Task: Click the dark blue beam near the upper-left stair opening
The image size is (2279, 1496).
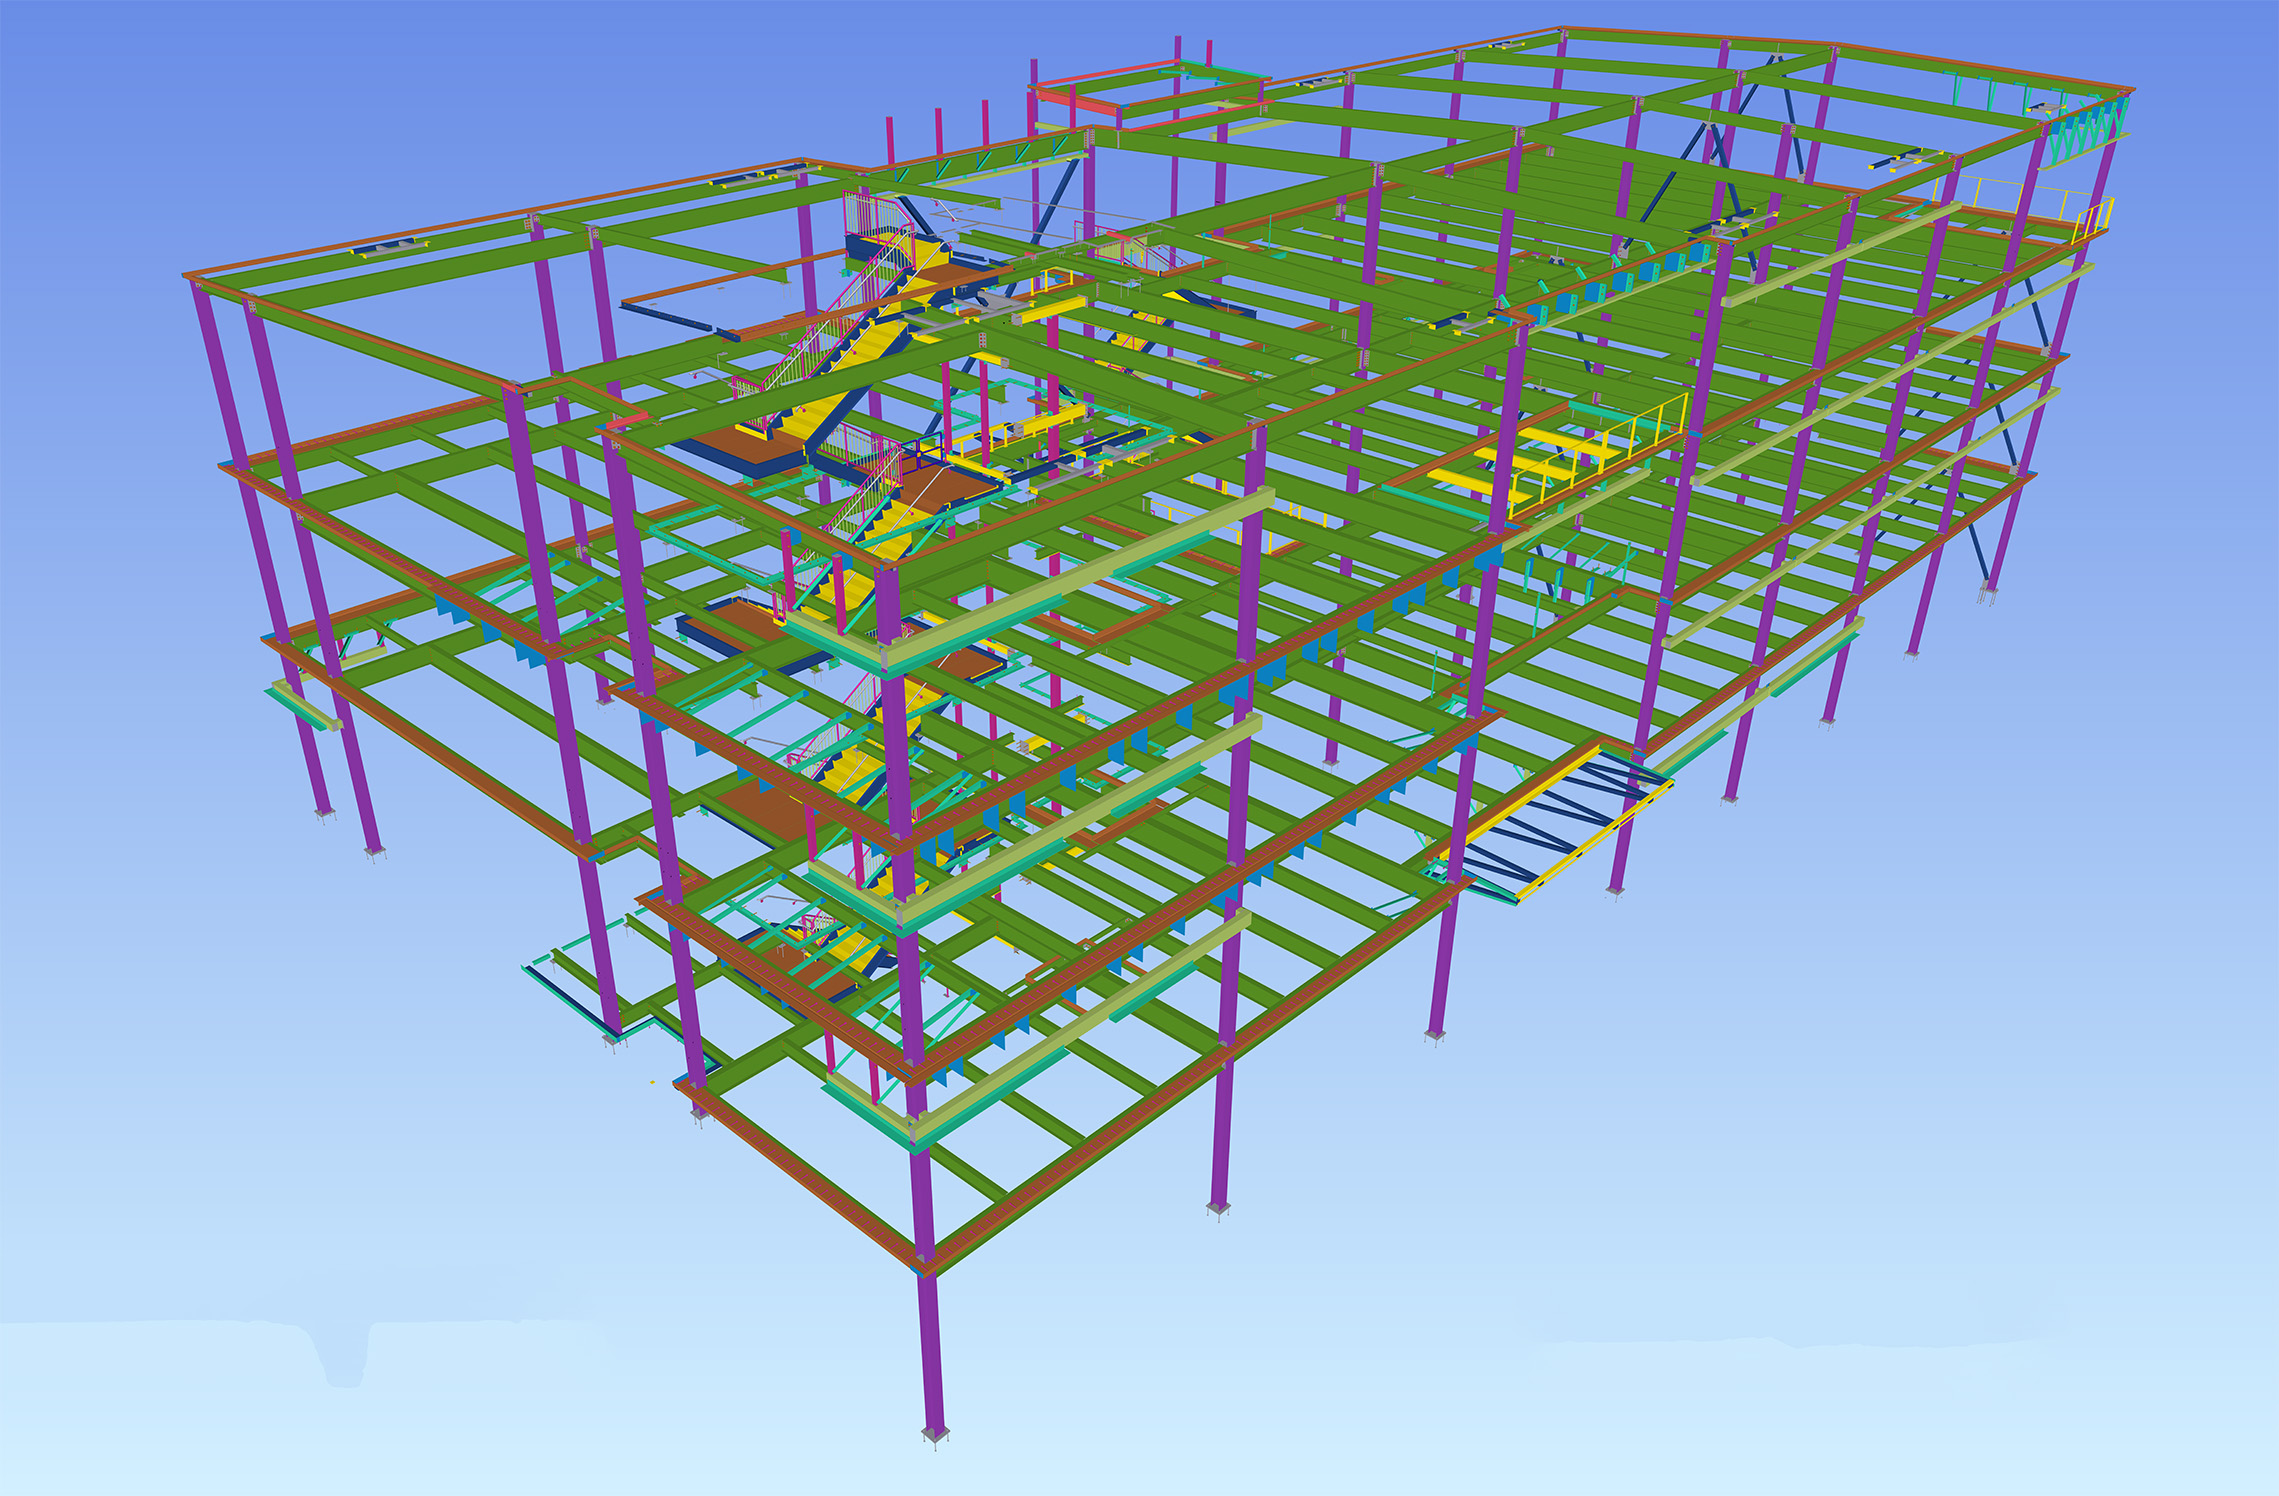Action: 665,318
